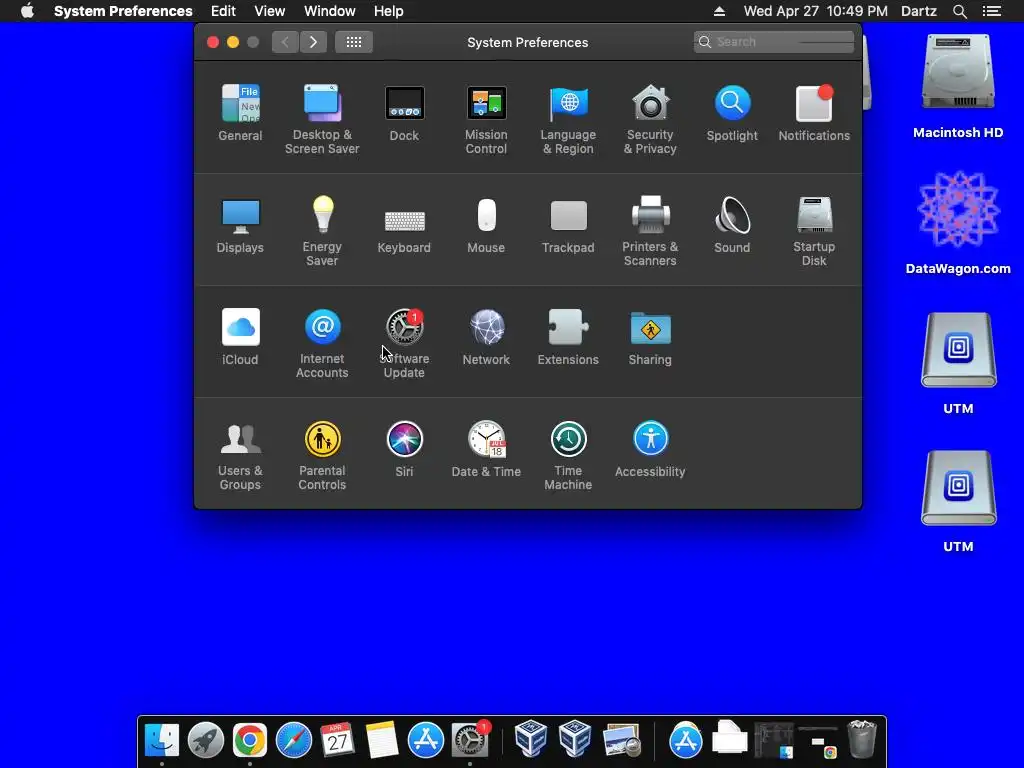Screen dimensions: 1024x768
Task: Open the Dartz user menu
Action: 919,11
